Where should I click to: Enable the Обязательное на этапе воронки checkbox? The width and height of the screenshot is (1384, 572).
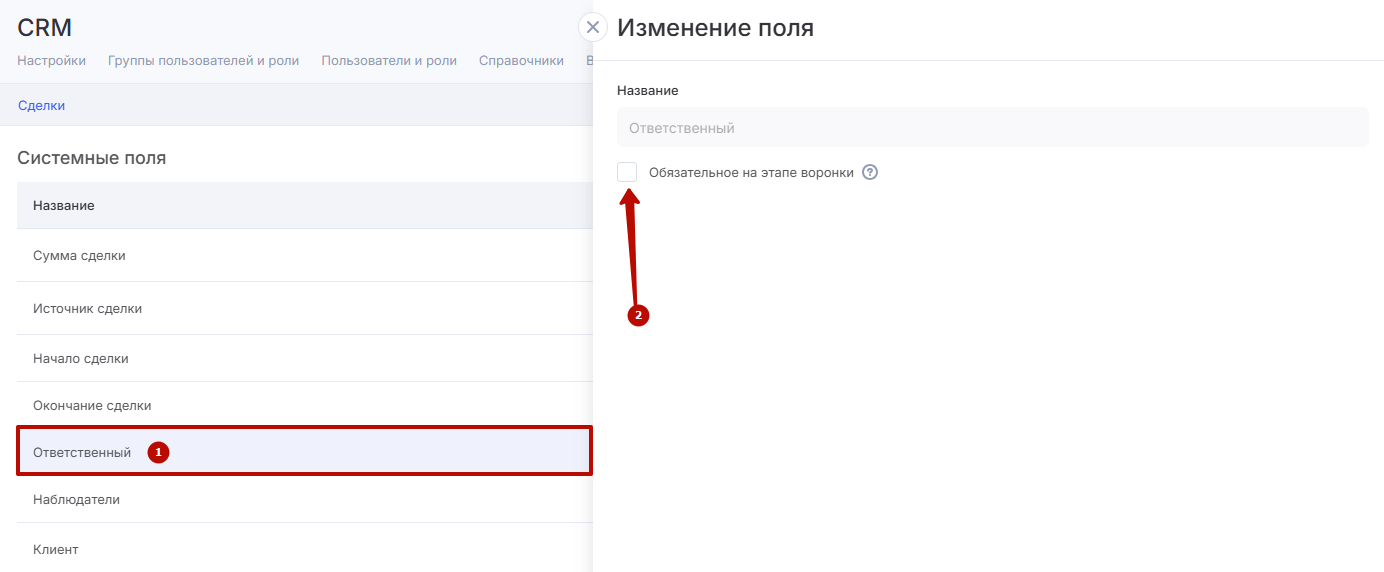[x=627, y=172]
